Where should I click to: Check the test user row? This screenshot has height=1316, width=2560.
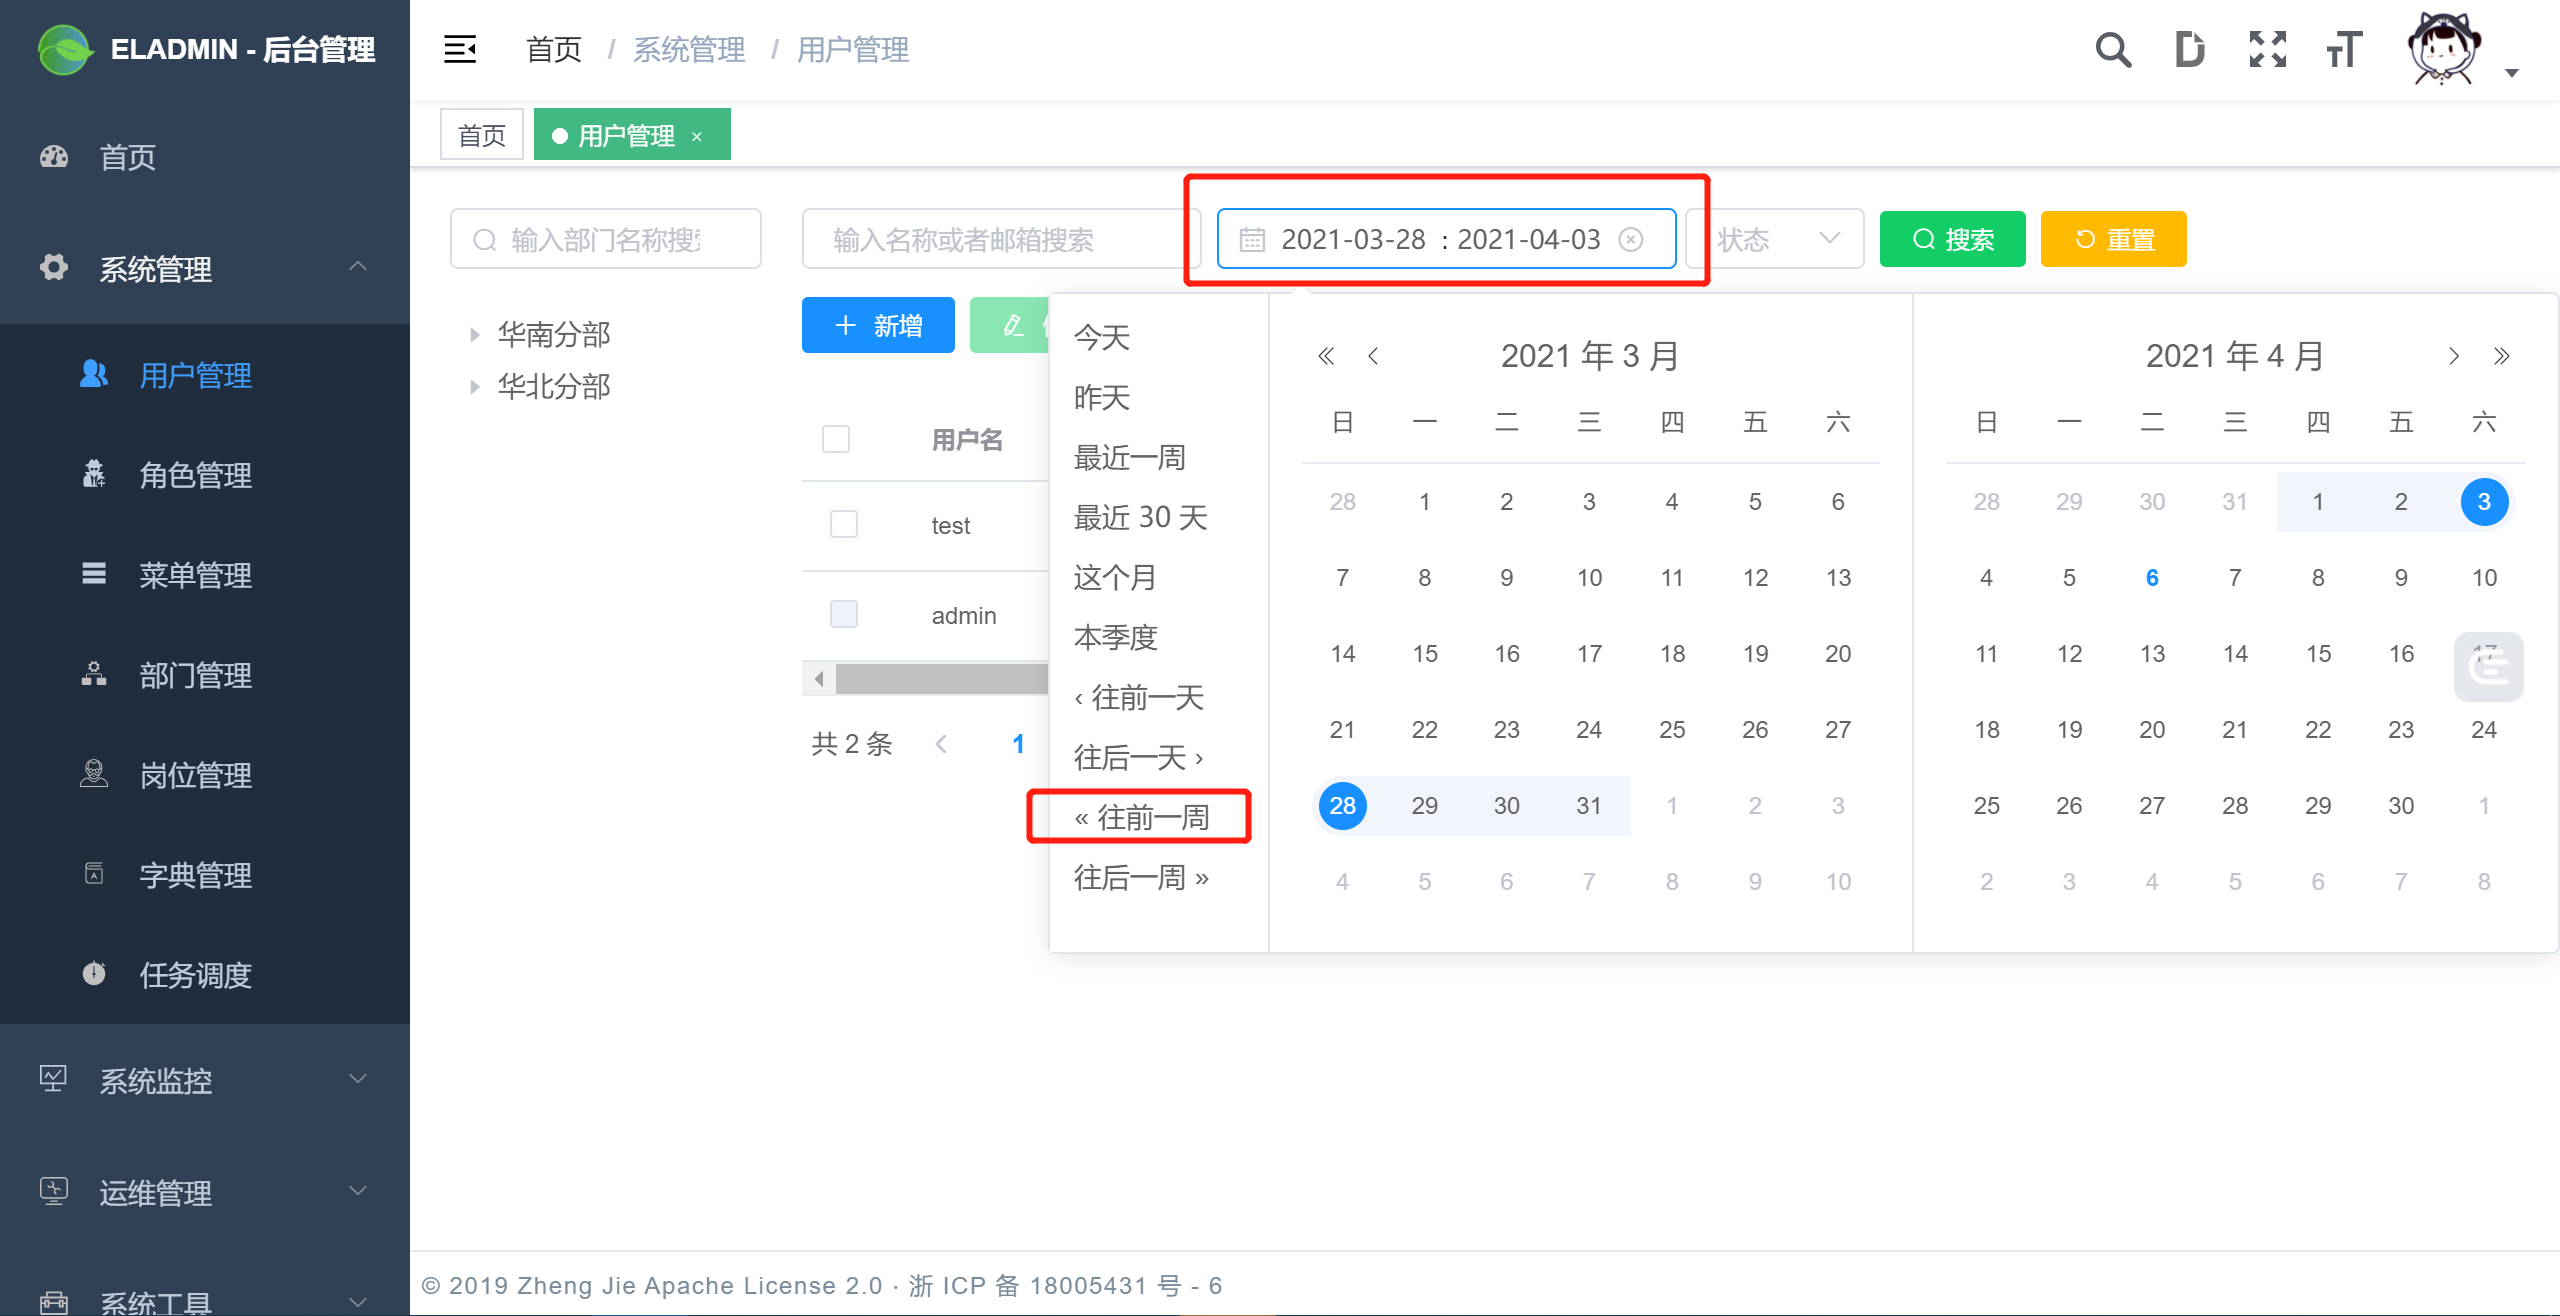(844, 524)
